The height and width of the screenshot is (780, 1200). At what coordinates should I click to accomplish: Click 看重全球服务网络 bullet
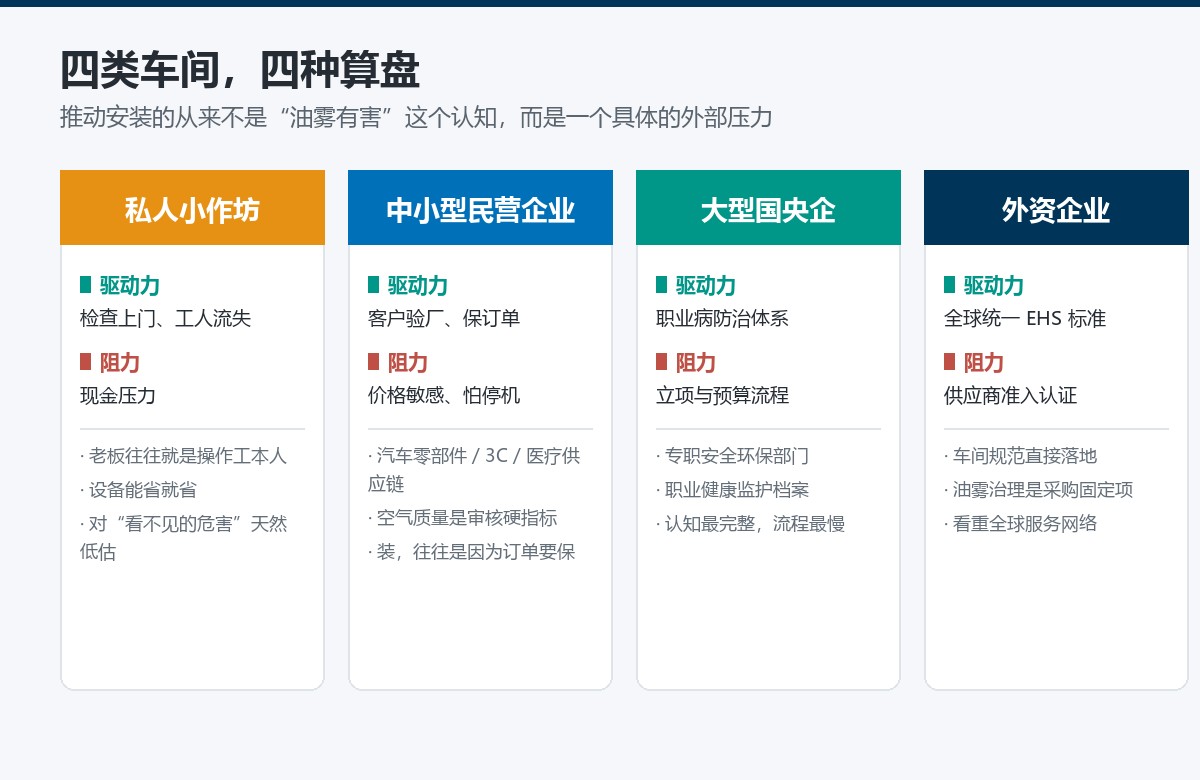pos(1020,524)
